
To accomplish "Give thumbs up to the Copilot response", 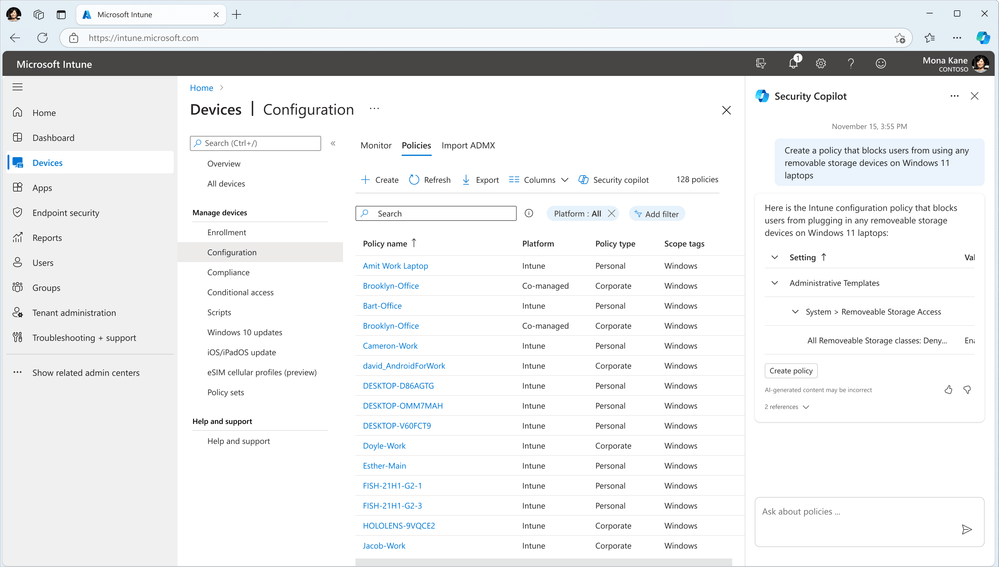I will (948, 390).
